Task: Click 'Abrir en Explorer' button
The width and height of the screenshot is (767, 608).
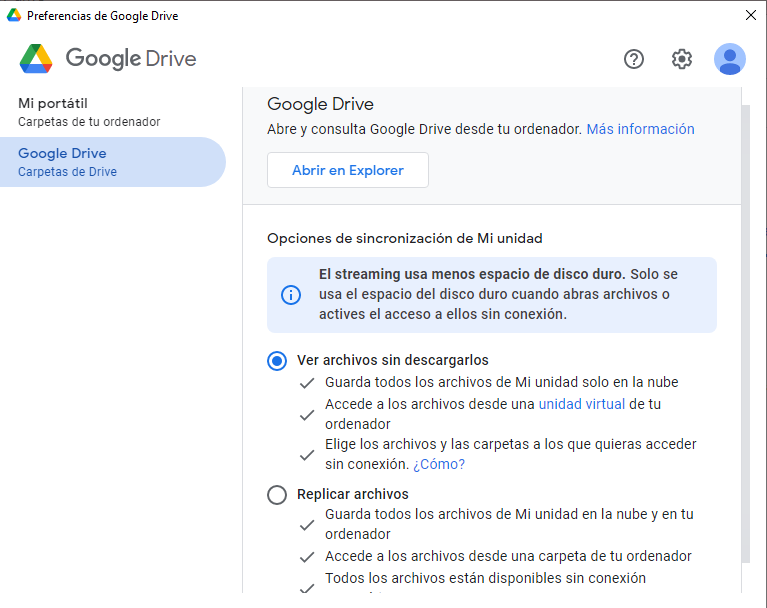Action: 348,170
